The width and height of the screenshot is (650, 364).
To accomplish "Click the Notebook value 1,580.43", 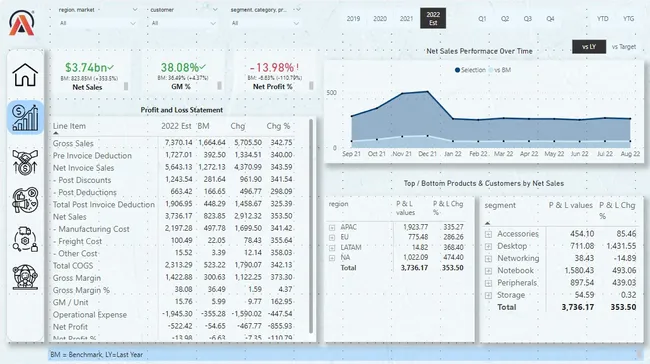I will point(579,271).
